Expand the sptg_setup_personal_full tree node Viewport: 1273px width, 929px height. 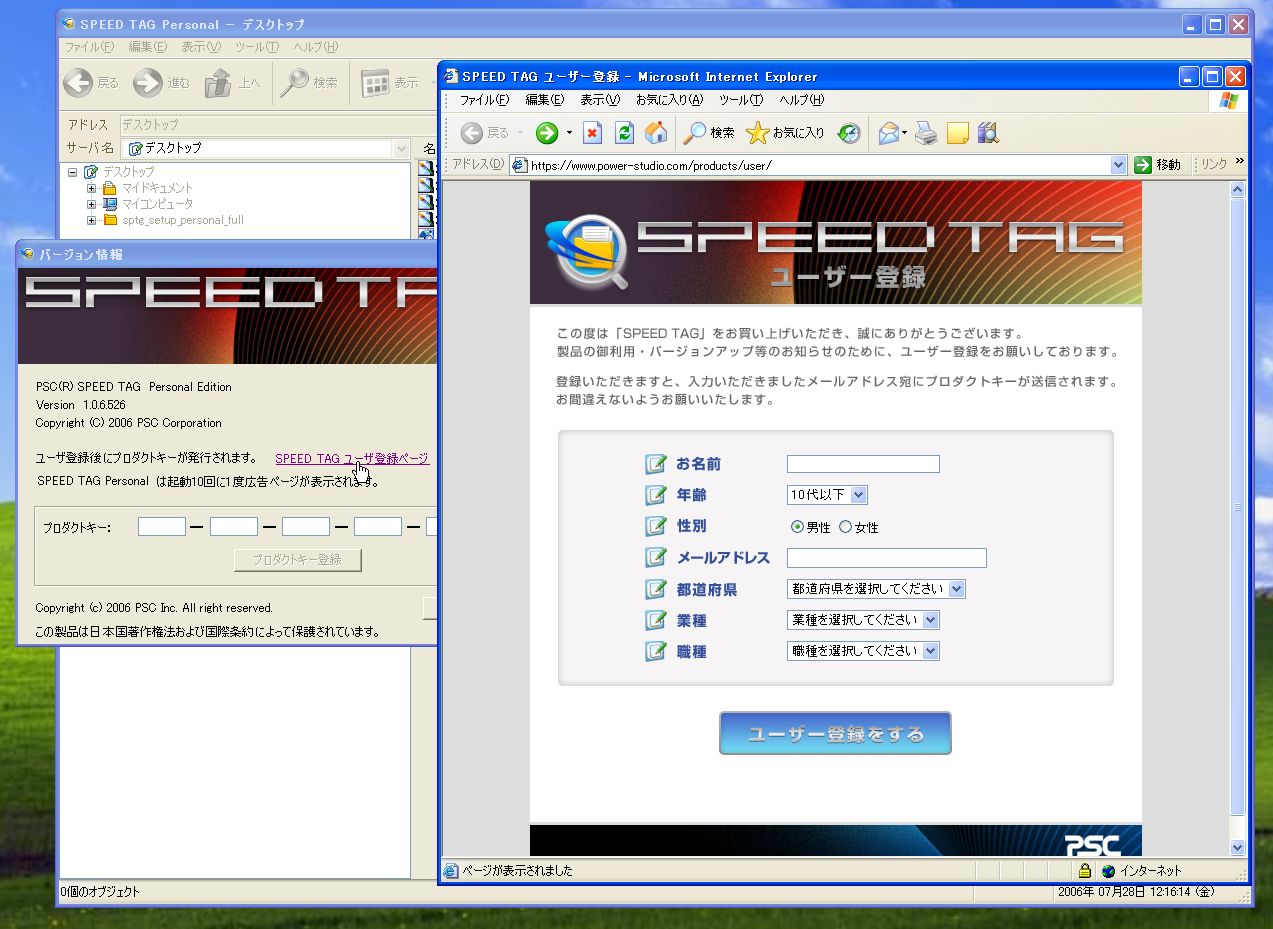pos(91,220)
